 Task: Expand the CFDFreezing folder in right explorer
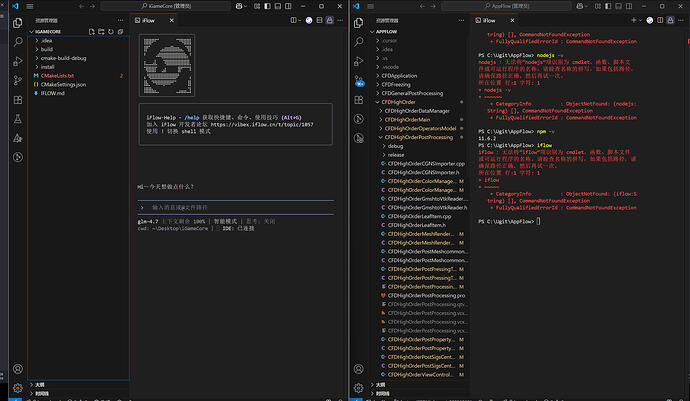point(398,84)
